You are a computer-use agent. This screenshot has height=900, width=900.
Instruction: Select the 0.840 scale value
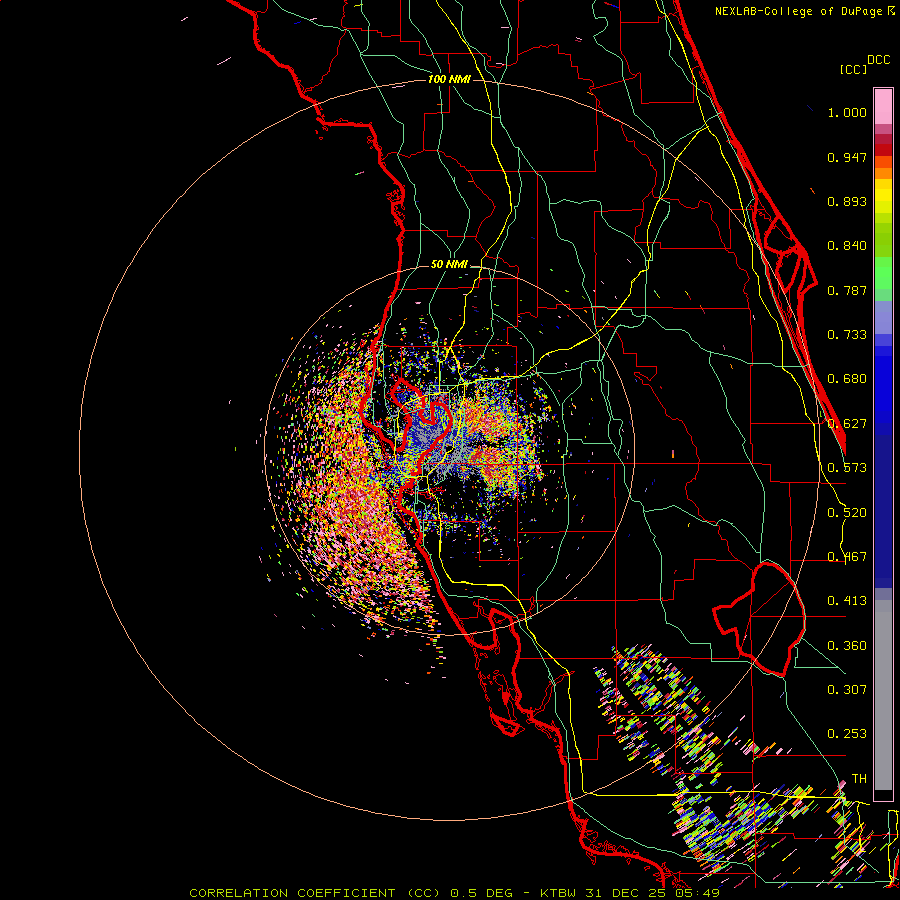(x=847, y=246)
